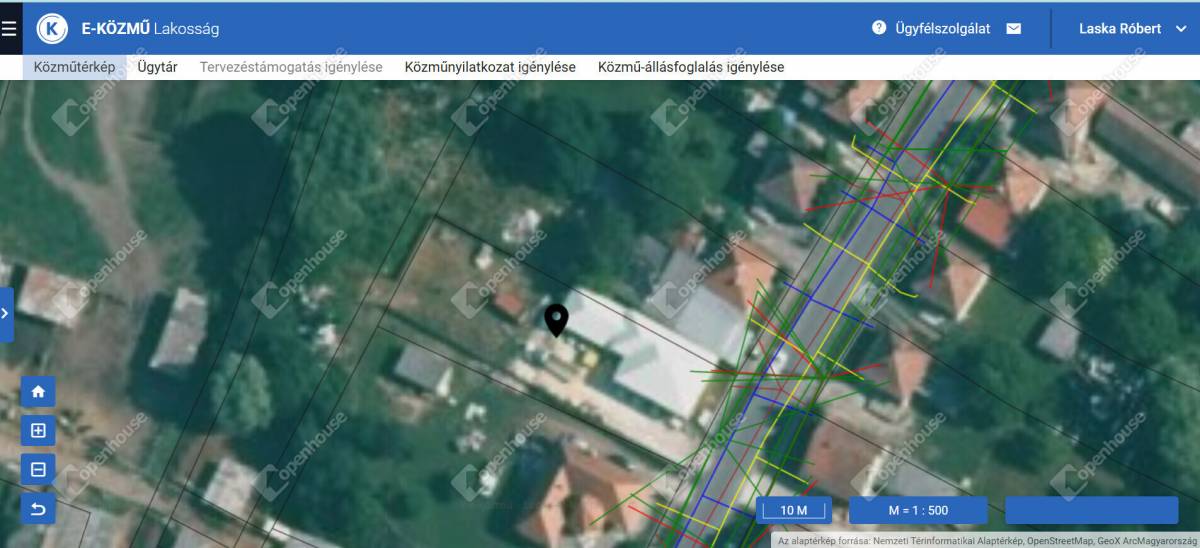Open the hamburger main menu
1200x548 pixels.
pyautogui.click(x=9, y=29)
